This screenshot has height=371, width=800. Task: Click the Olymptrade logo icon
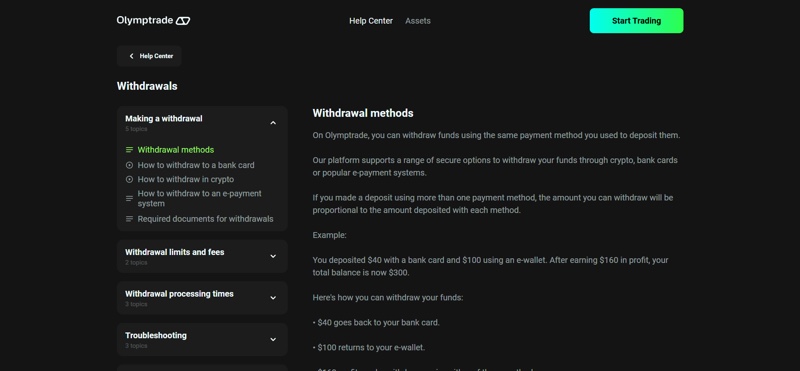point(183,21)
